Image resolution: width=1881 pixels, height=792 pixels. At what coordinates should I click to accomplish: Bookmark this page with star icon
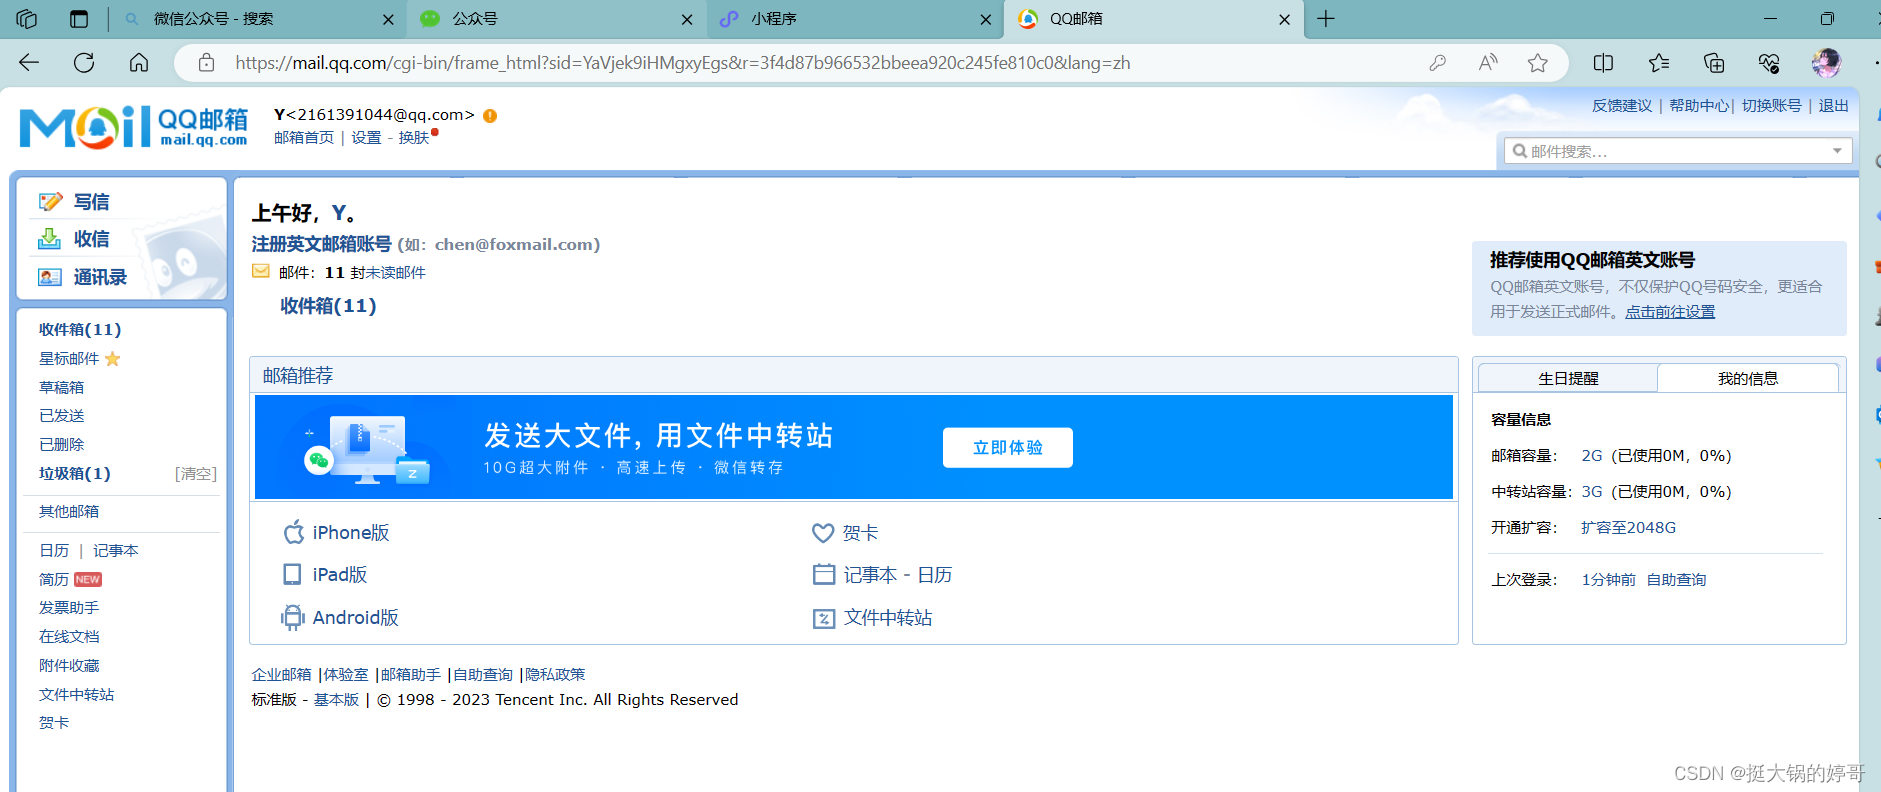point(1538,63)
